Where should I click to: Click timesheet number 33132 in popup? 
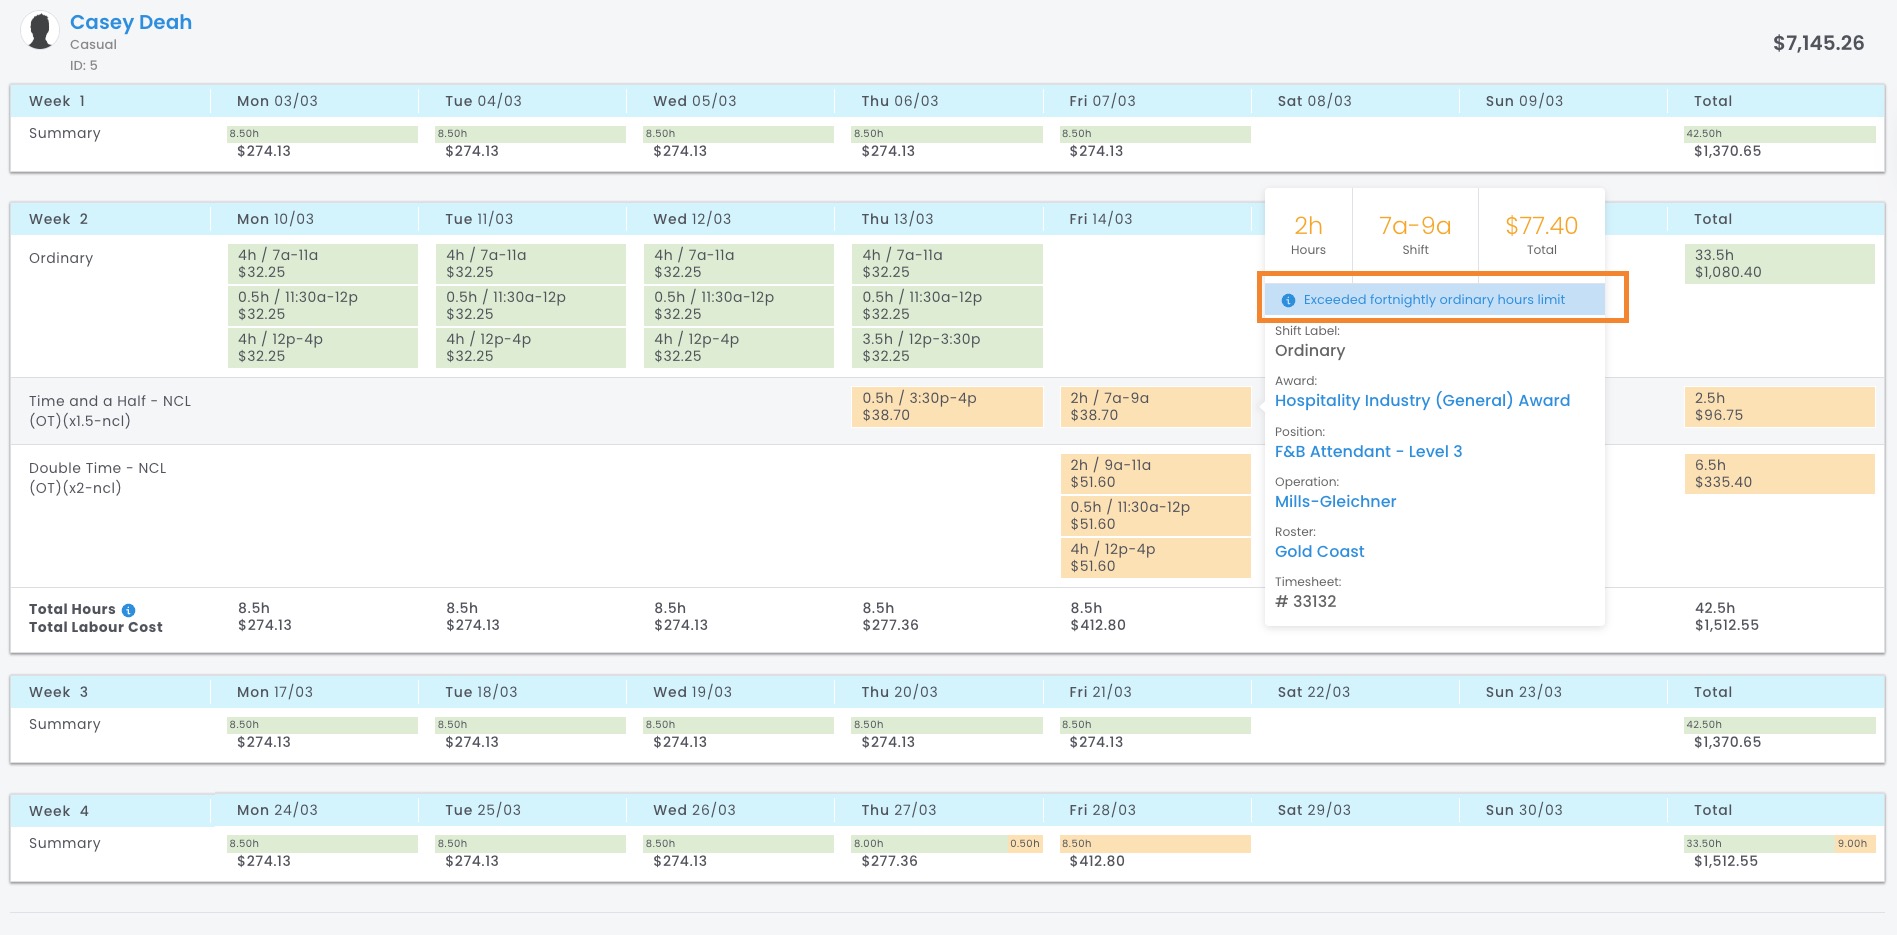pyautogui.click(x=1306, y=601)
